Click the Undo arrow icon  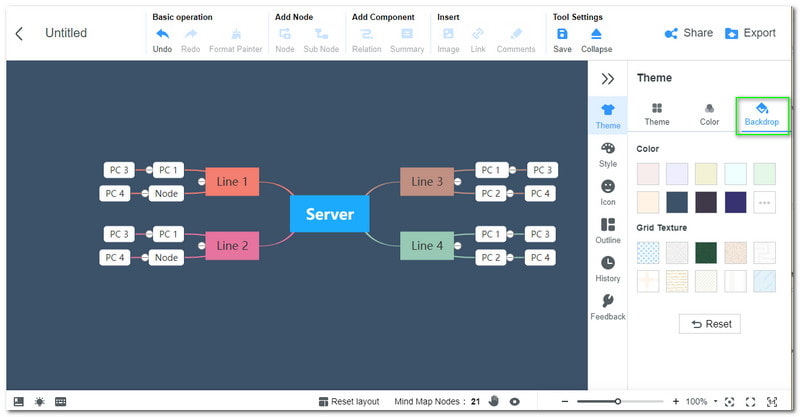click(162, 34)
